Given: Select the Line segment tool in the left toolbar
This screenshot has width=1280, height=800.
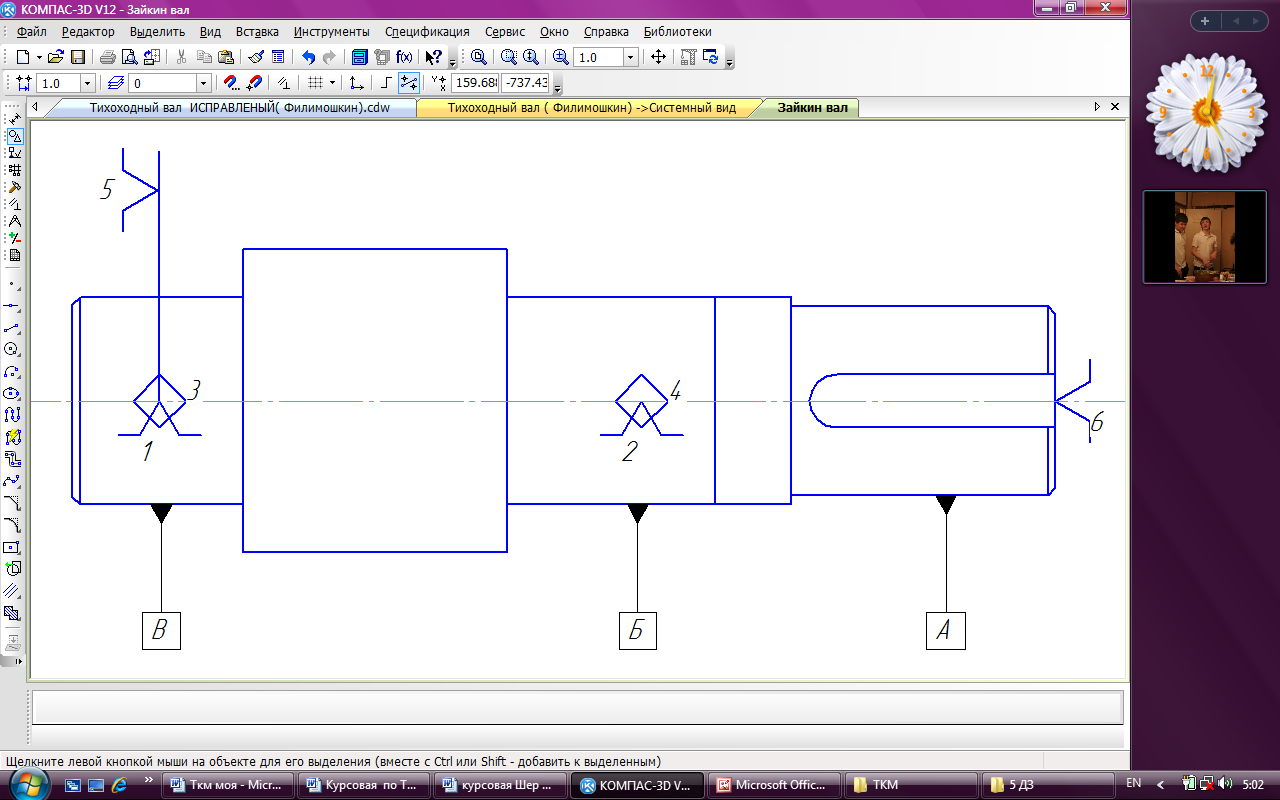Looking at the screenshot, I should [14, 327].
